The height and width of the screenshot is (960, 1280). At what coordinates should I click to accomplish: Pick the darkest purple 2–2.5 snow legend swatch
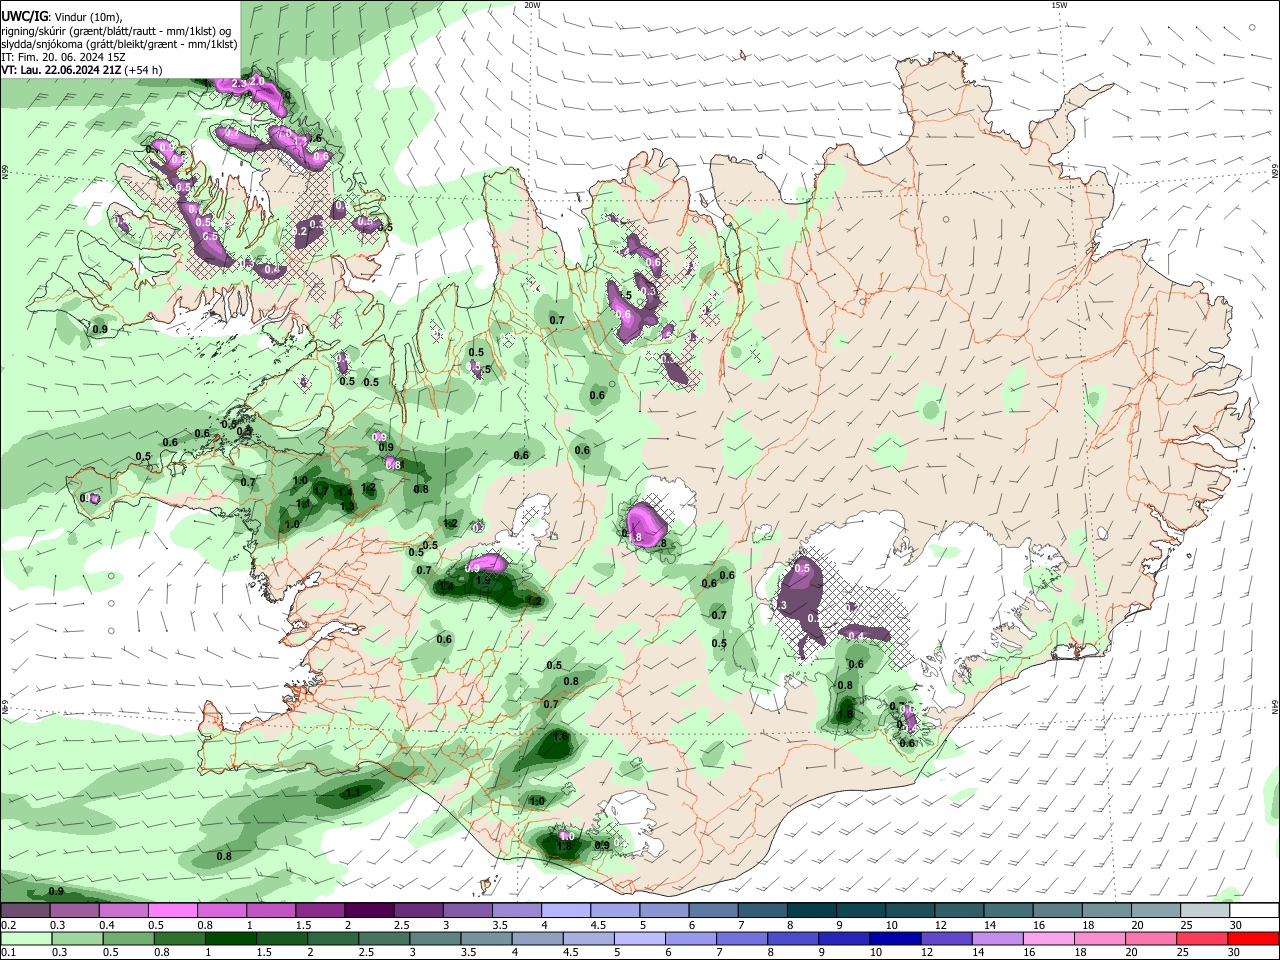pyautogui.click(x=369, y=910)
